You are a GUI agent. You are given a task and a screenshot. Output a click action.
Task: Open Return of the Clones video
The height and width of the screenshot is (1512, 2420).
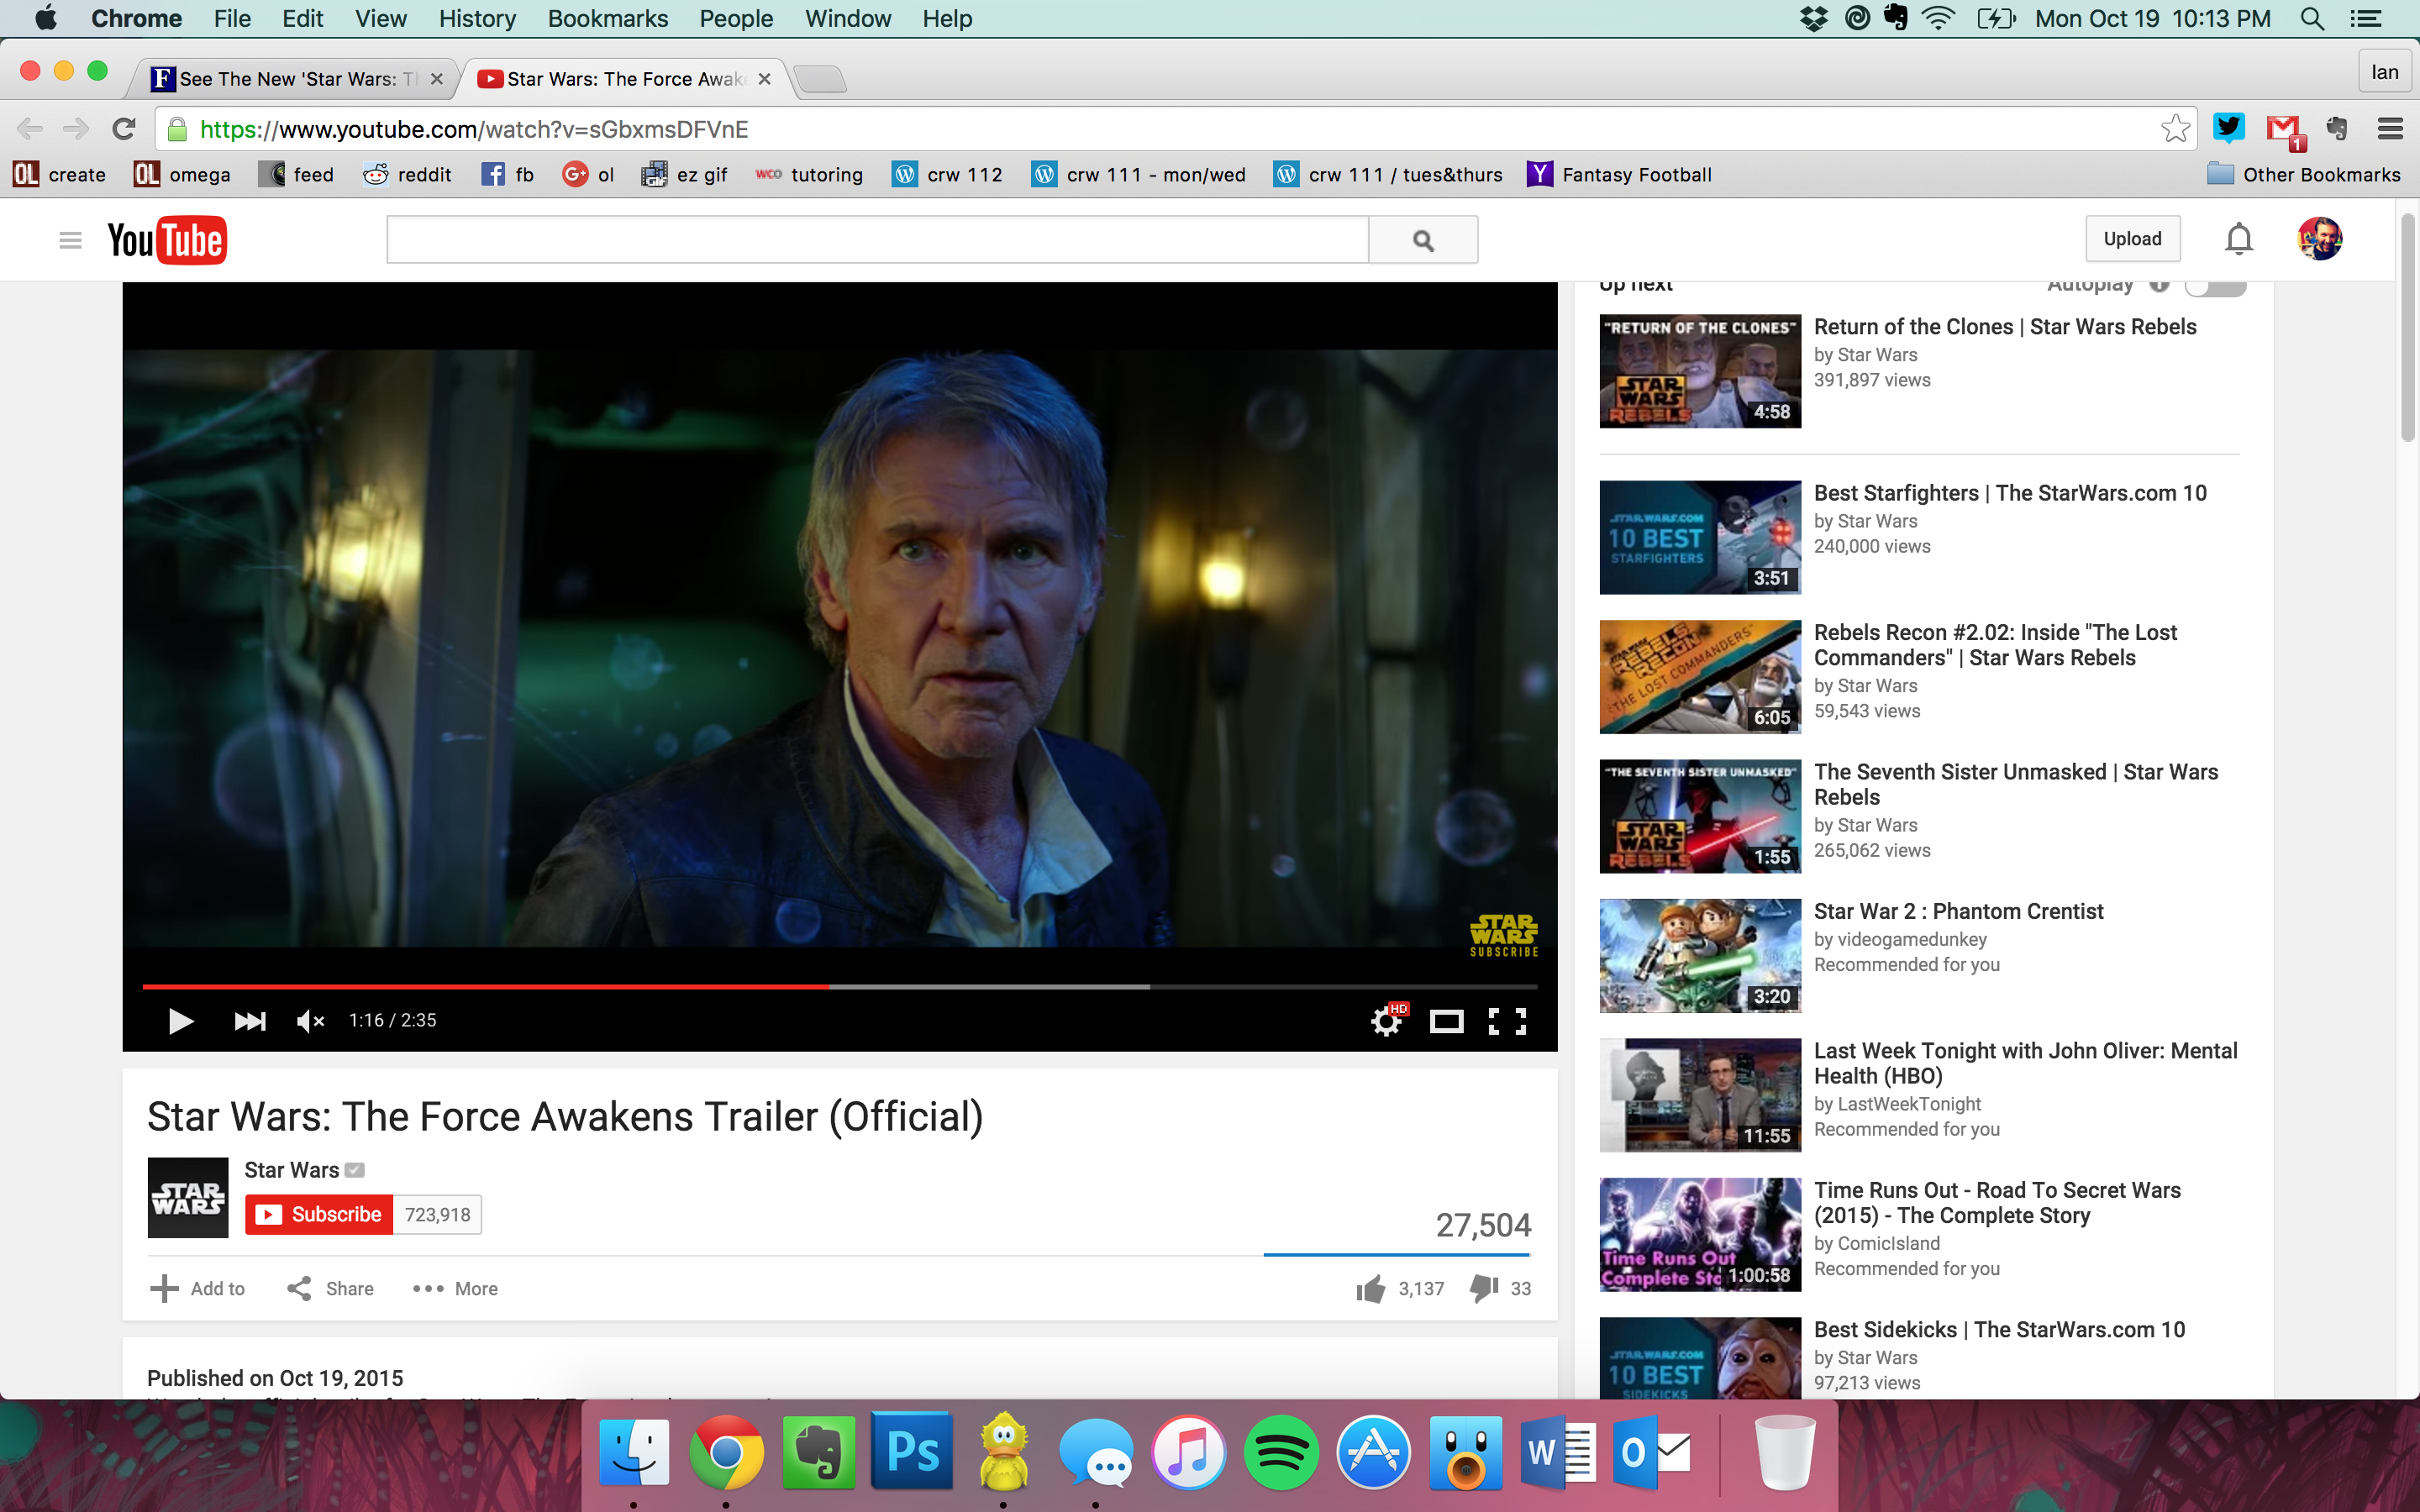click(x=2004, y=327)
